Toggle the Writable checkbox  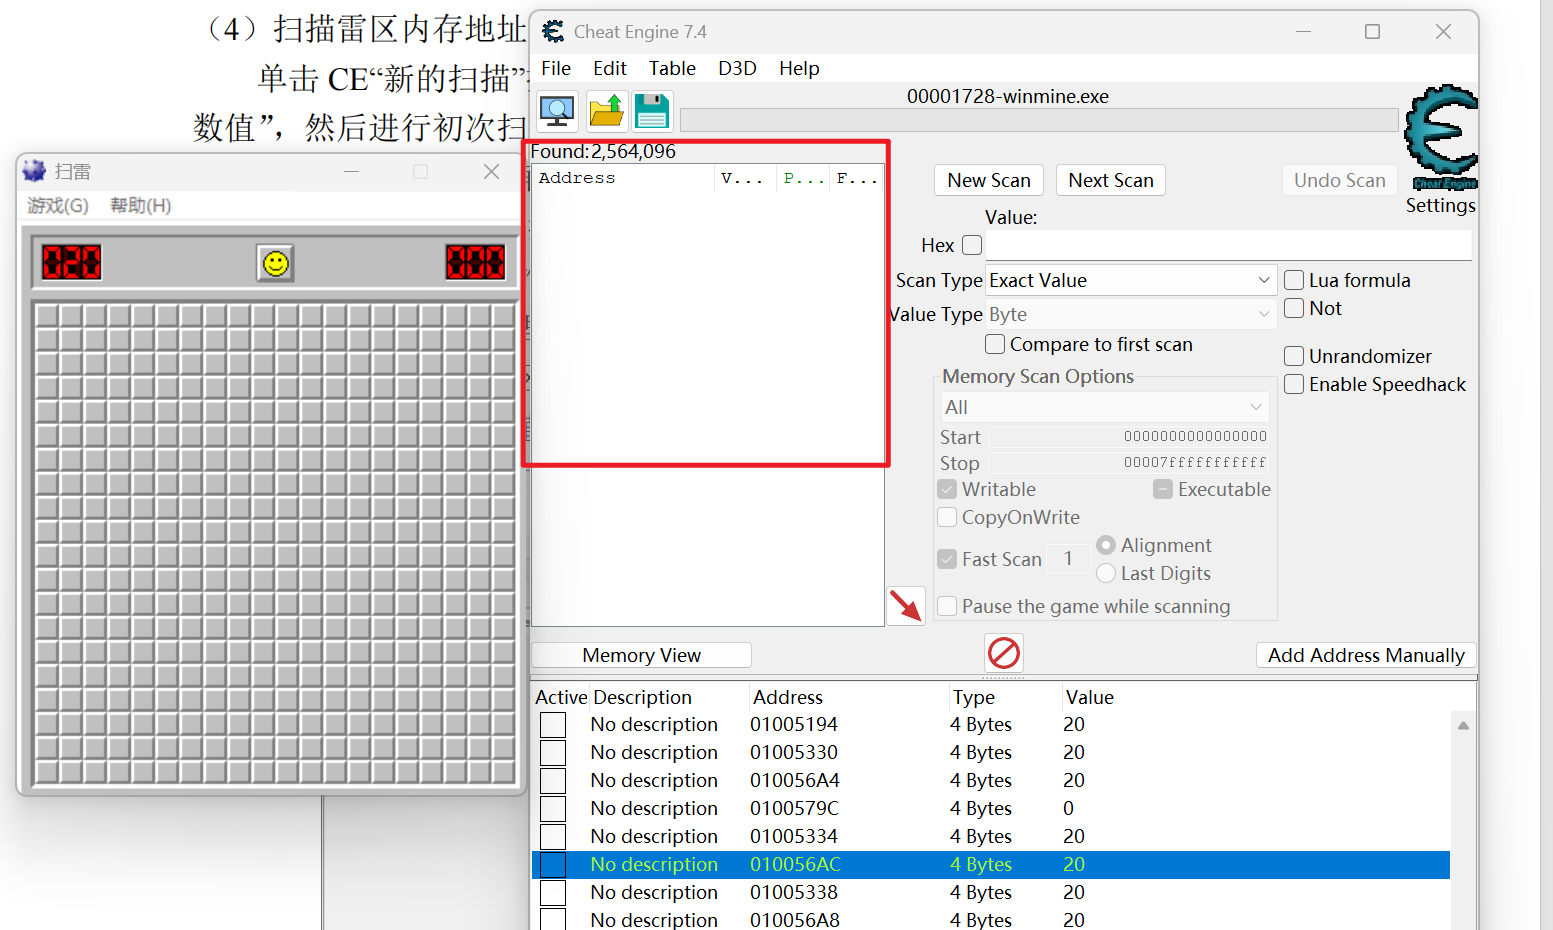(x=947, y=489)
